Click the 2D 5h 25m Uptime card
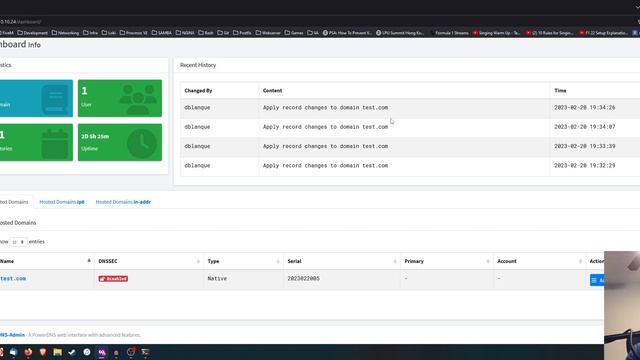Screen dimensions: 640x360 point(120,142)
